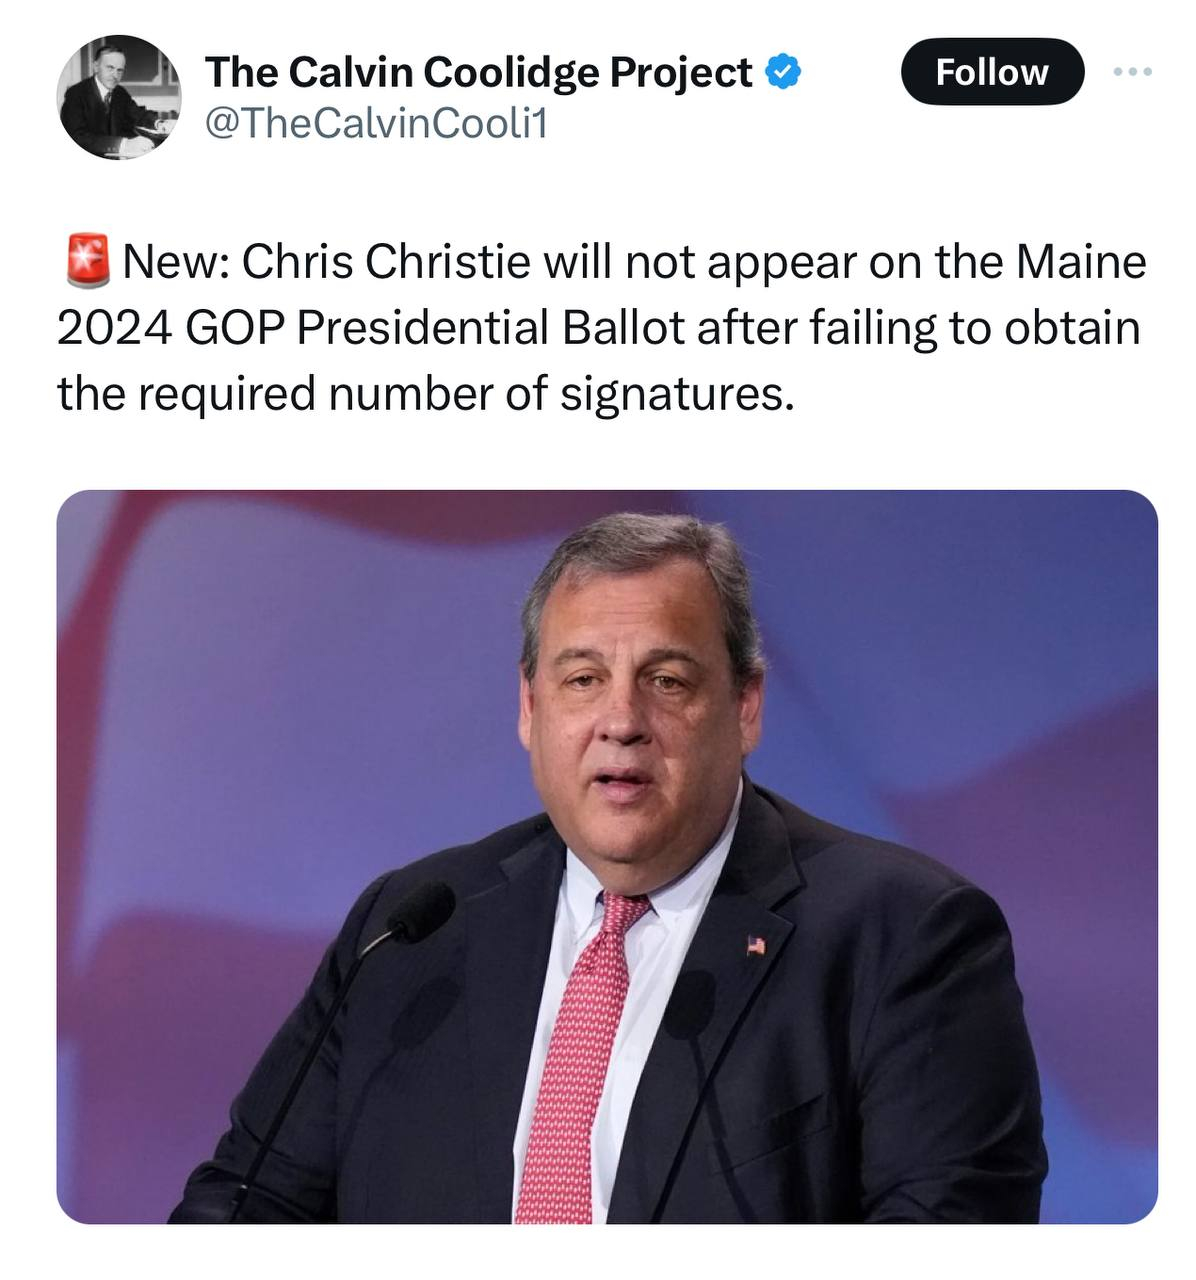
Task: Visit the @TheCalvinCooli1 handle
Action: (x=376, y=124)
